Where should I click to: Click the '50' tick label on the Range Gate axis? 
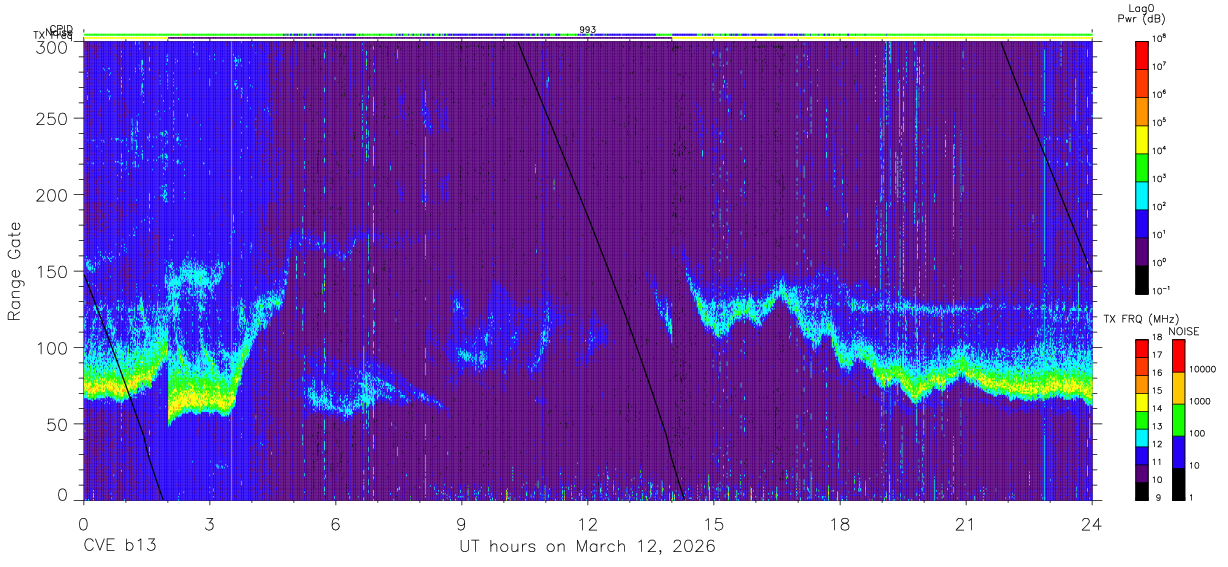pyautogui.click(x=59, y=424)
